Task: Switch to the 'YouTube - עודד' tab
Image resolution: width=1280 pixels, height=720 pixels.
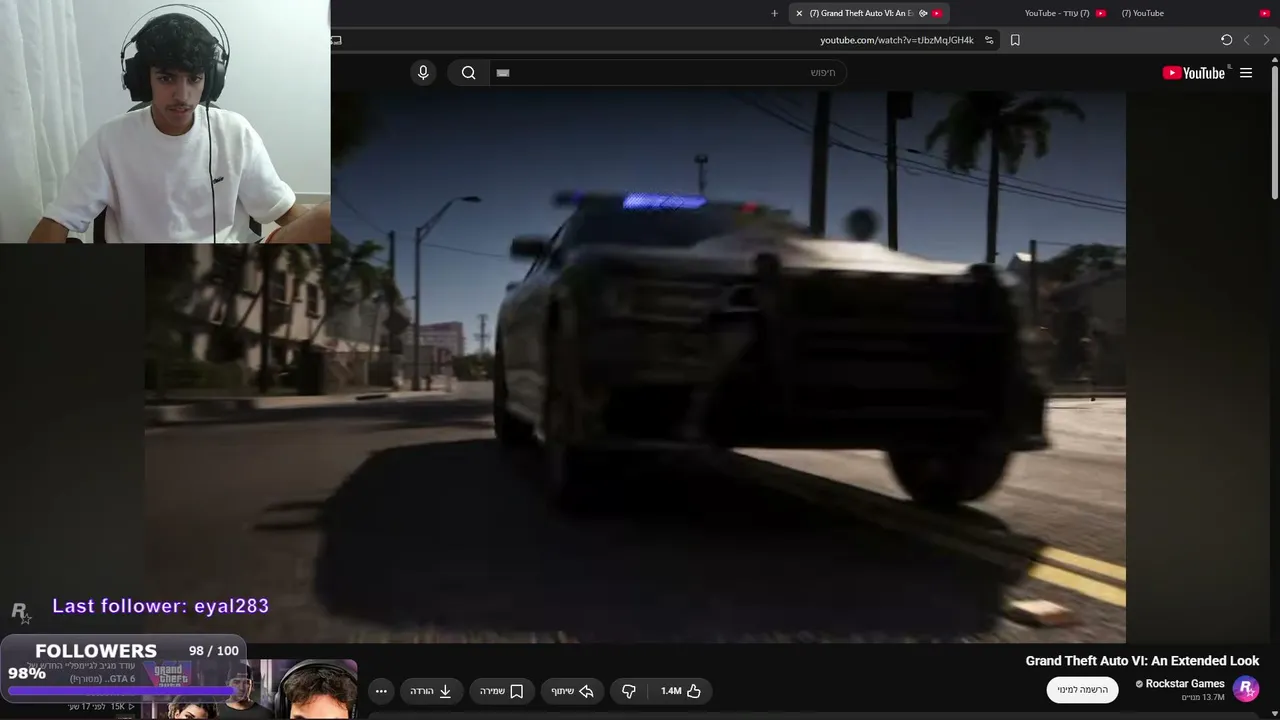Action: coord(1065,13)
